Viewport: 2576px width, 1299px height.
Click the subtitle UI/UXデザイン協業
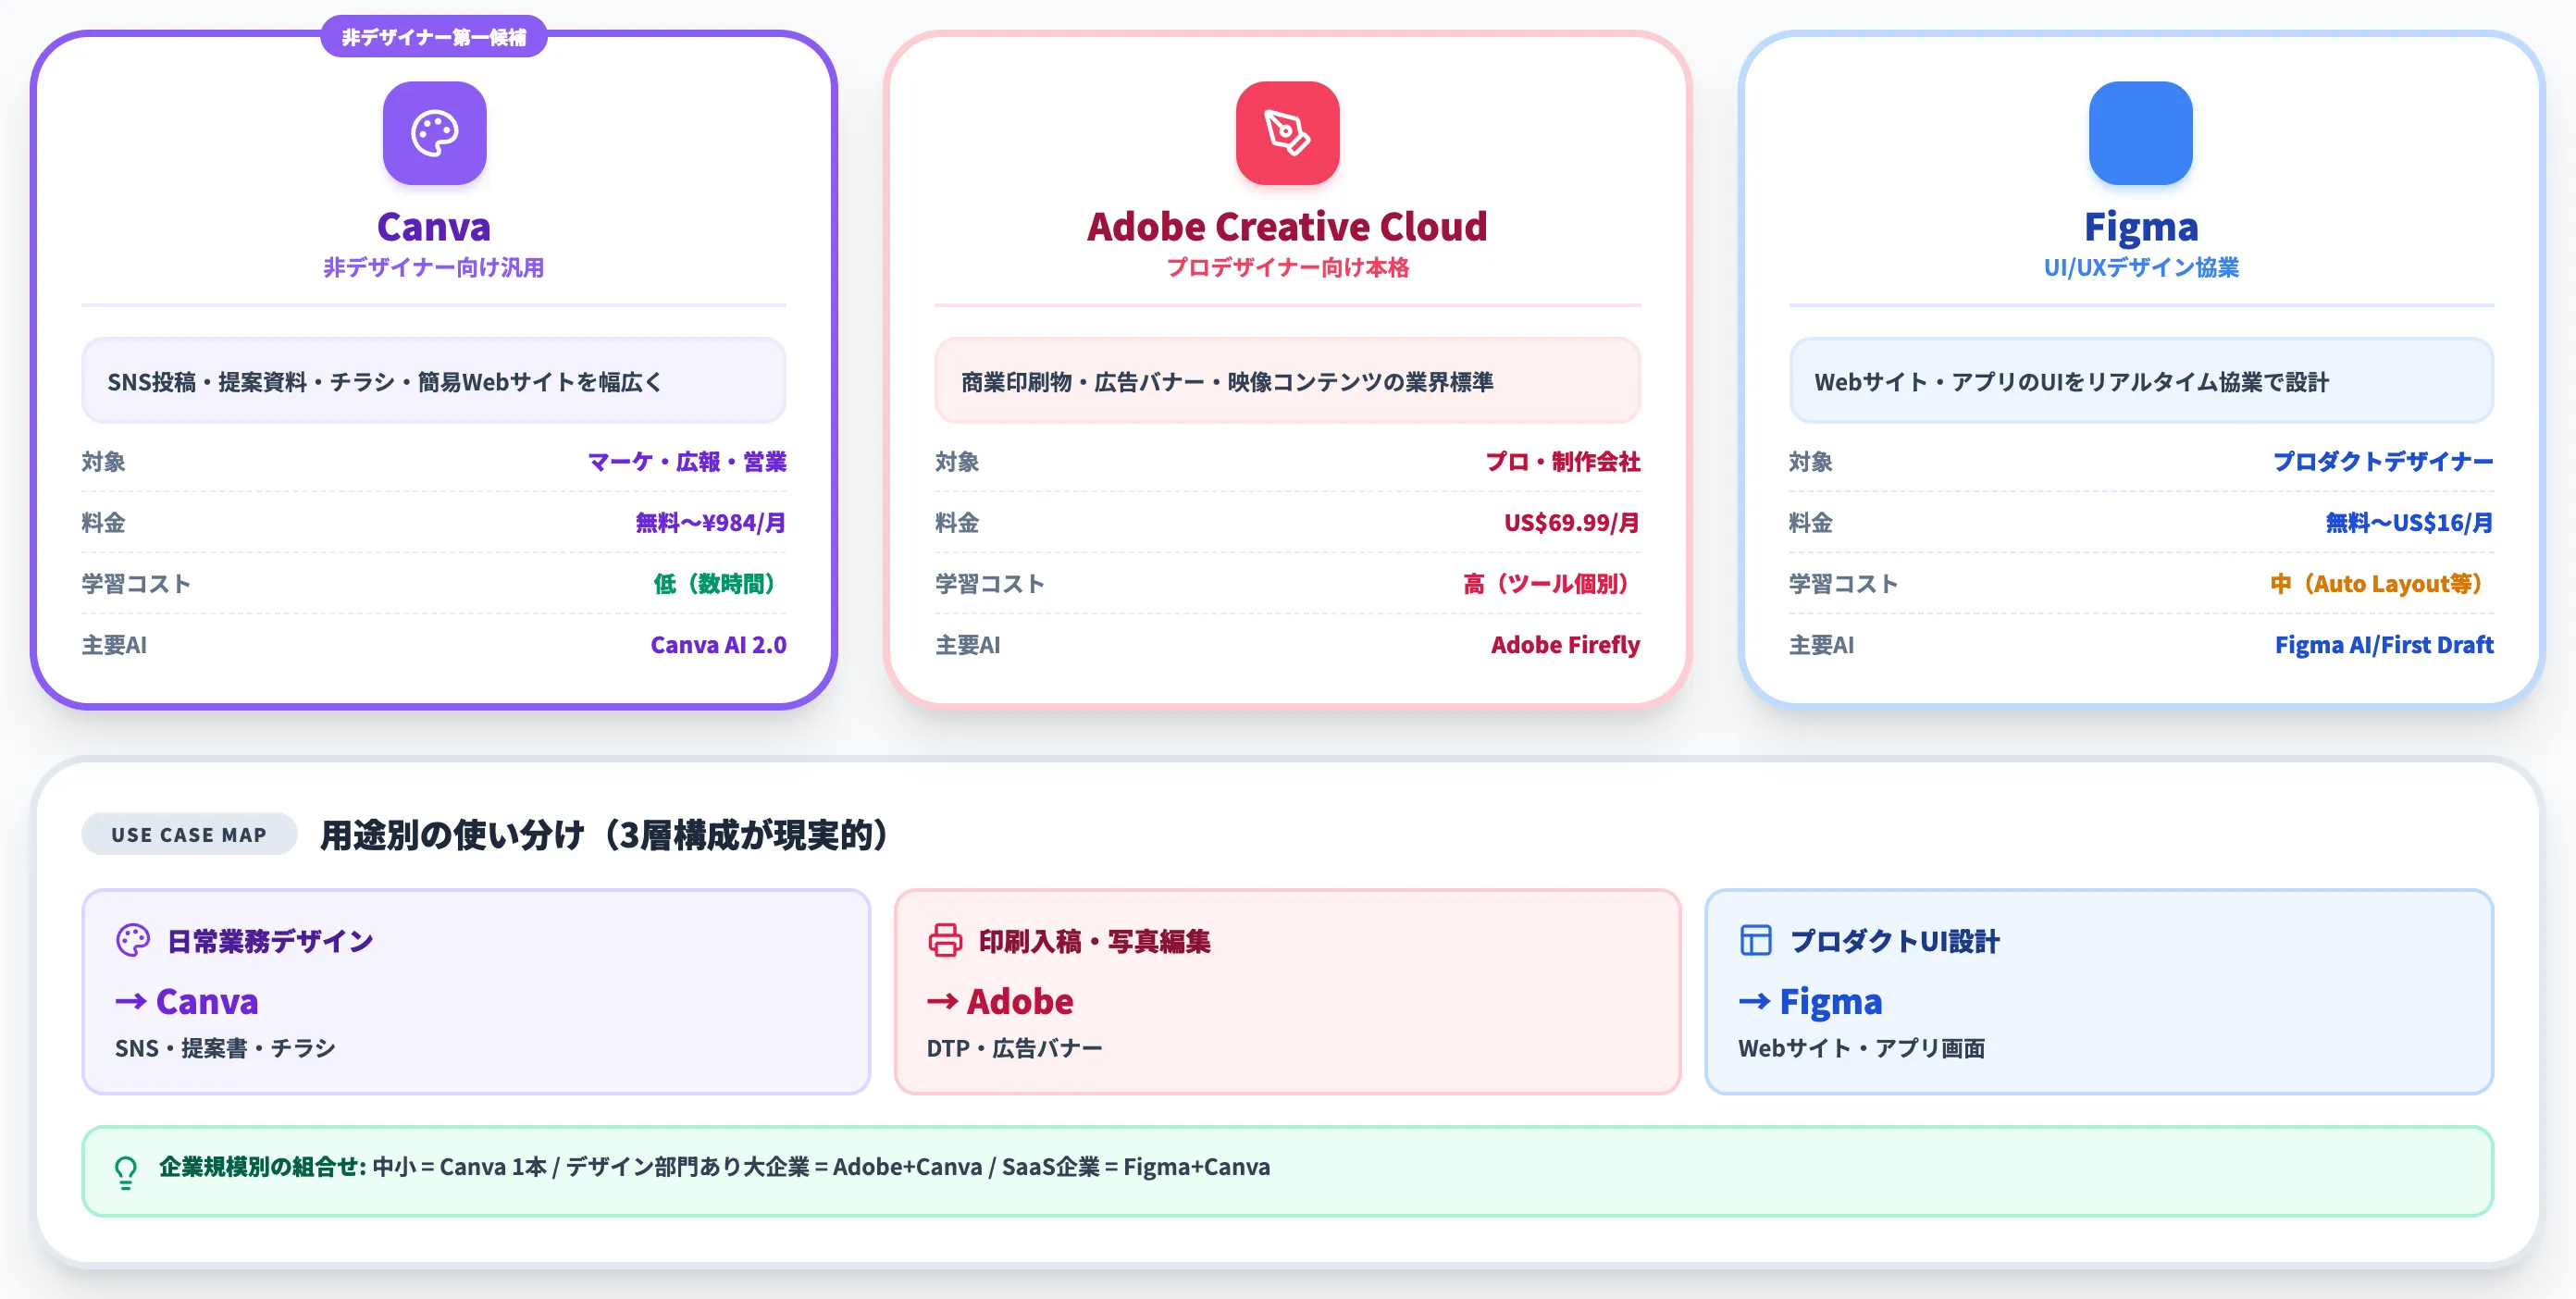pos(2141,268)
